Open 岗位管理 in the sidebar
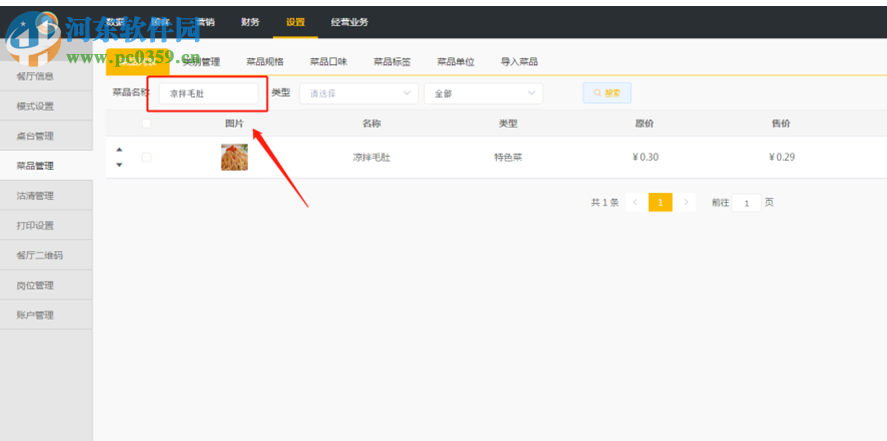Screen dimensions: 887x441 click(x=46, y=286)
